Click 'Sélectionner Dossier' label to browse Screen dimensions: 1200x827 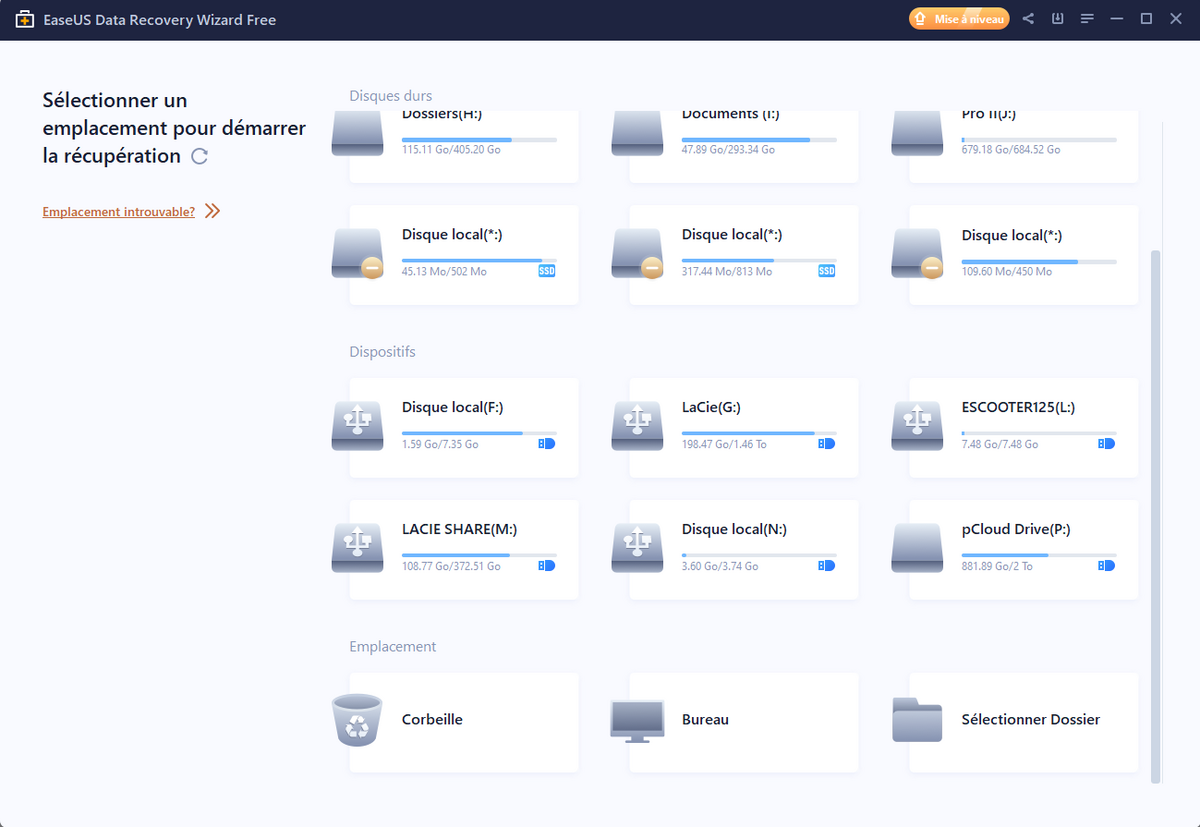coord(1031,719)
